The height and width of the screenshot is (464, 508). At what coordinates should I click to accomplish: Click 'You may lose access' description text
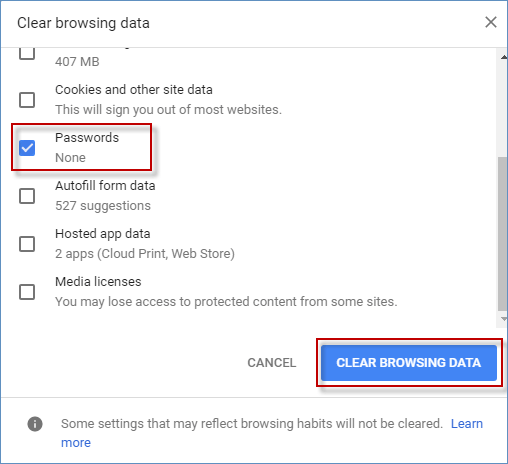click(226, 302)
